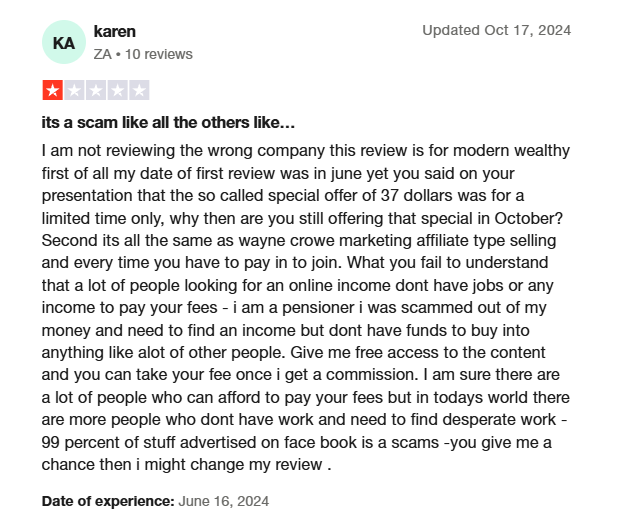Click the KA avatar circle

[64, 42]
